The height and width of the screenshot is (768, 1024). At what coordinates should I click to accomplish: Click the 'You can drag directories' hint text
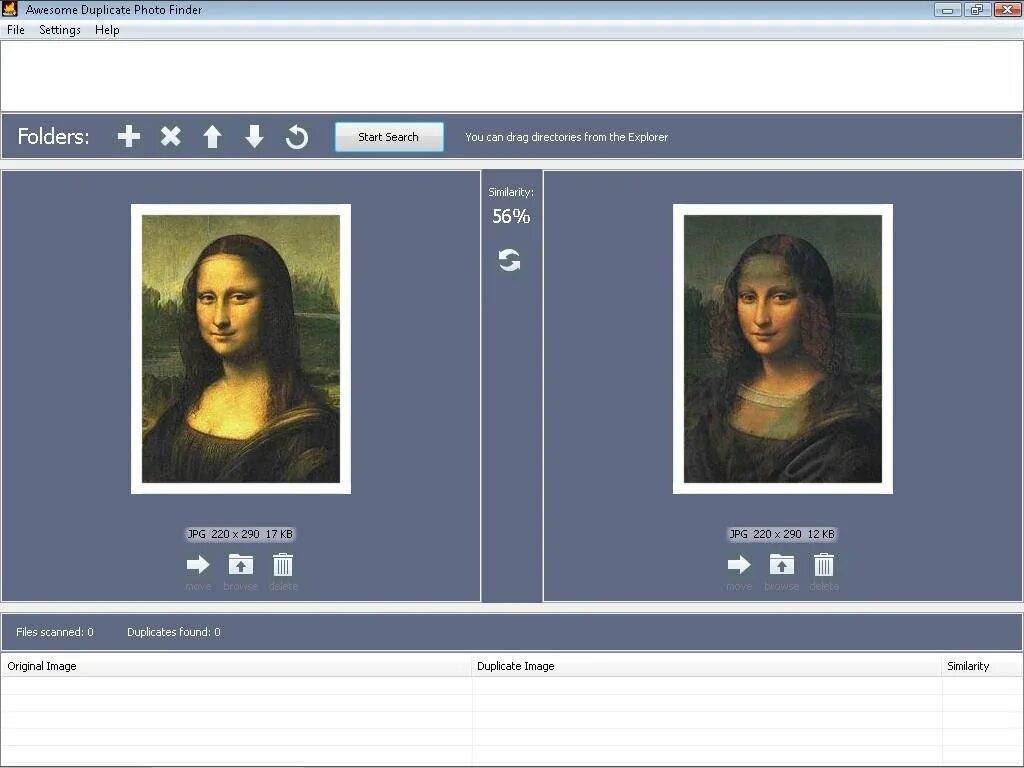[x=566, y=137]
